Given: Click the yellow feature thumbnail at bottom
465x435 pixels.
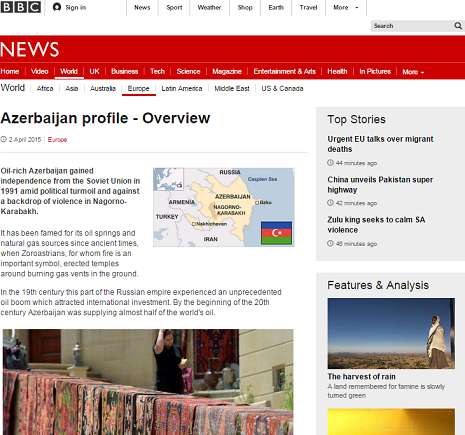Looking at the screenshot, I should pos(391,421).
